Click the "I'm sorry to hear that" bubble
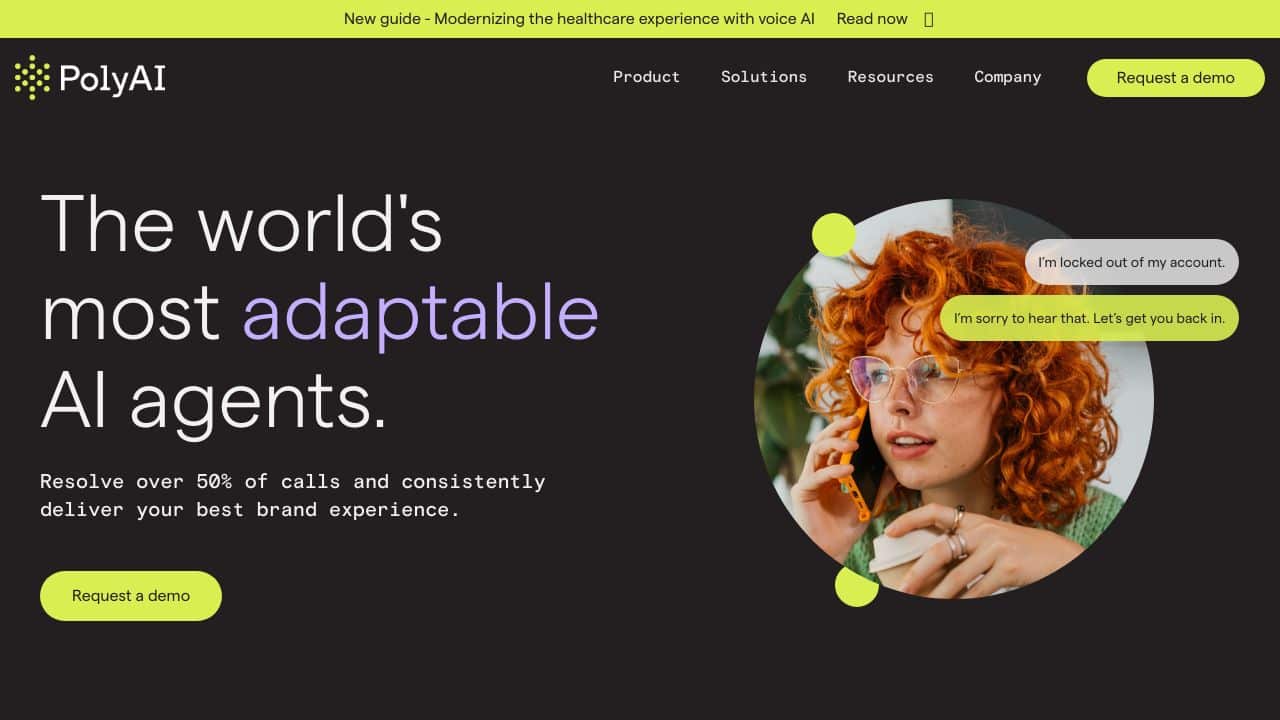The height and width of the screenshot is (720, 1280). coord(1089,318)
